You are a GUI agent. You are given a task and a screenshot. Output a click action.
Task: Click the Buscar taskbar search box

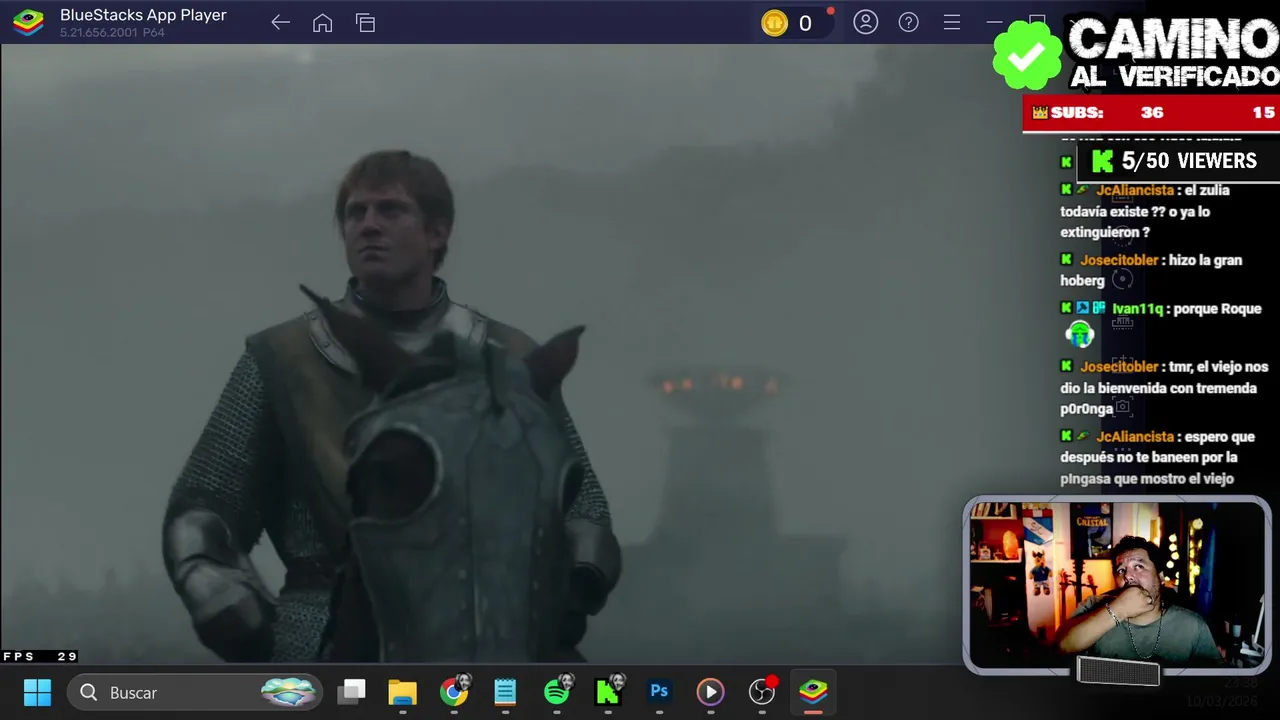195,692
